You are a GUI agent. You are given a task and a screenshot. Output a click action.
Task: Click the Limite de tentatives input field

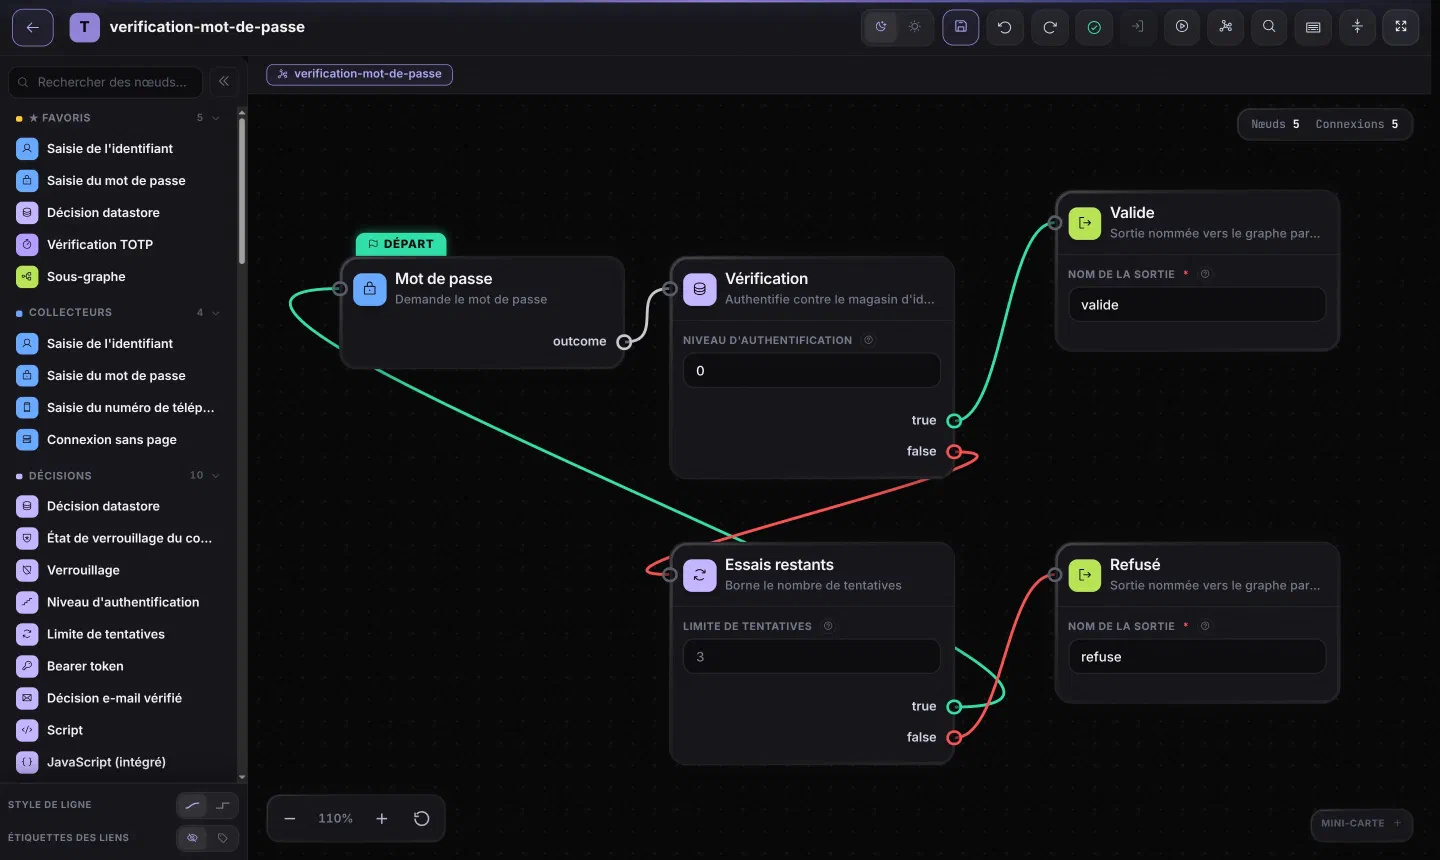[812, 657]
